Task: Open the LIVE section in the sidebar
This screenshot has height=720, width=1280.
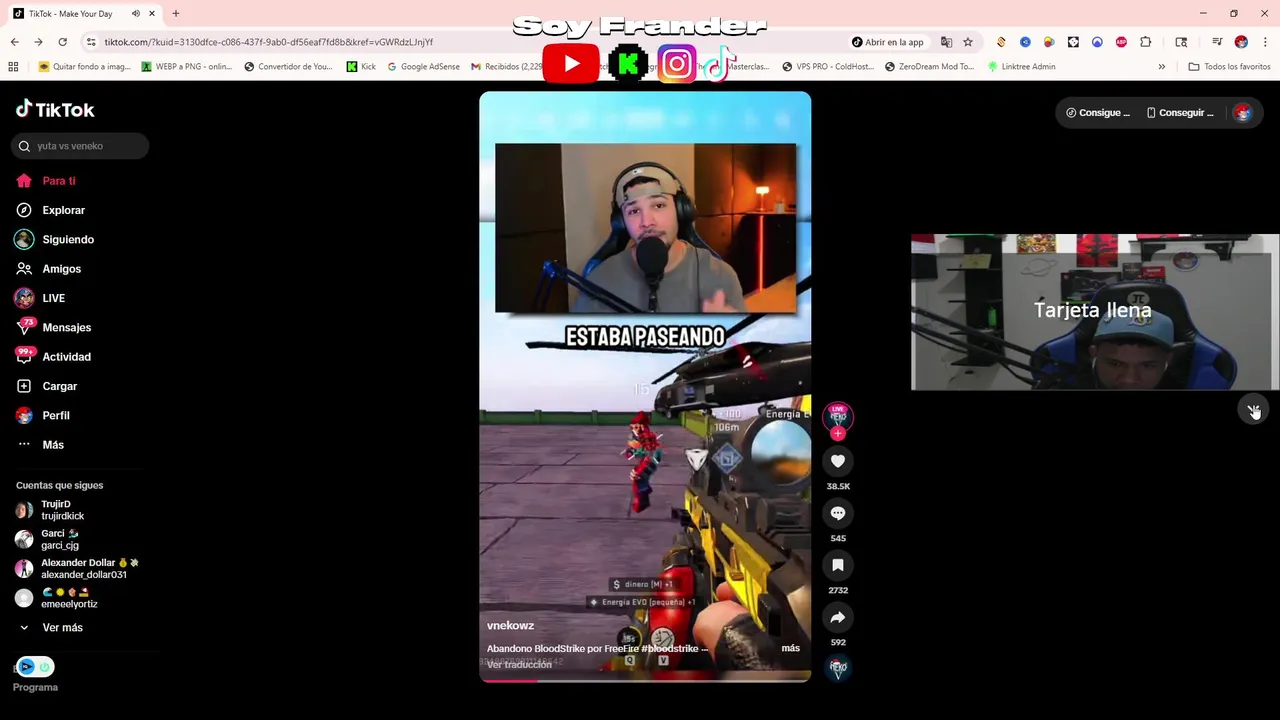Action: click(x=40, y=298)
